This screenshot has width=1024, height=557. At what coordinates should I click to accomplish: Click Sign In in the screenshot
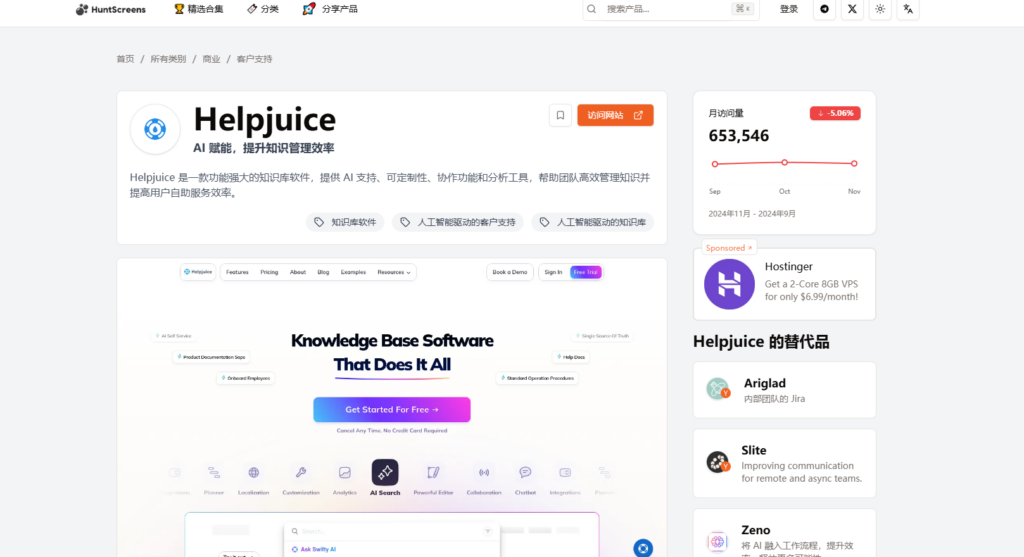pos(553,272)
